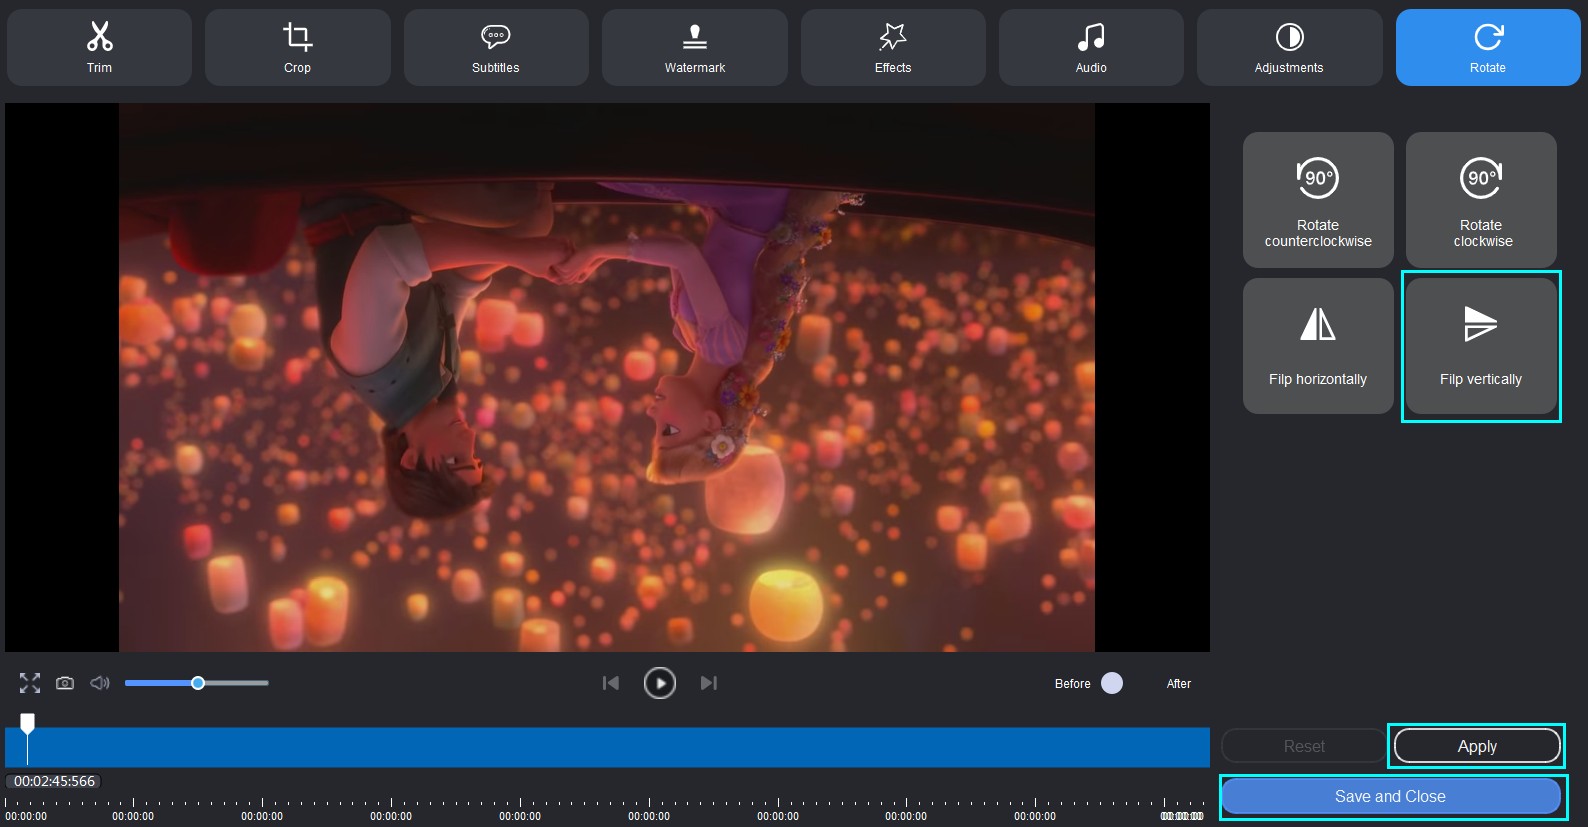Click the 00:02:45:566 timecode label
The width and height of the screenshot is (1588, 827).
tap(54, 781)
